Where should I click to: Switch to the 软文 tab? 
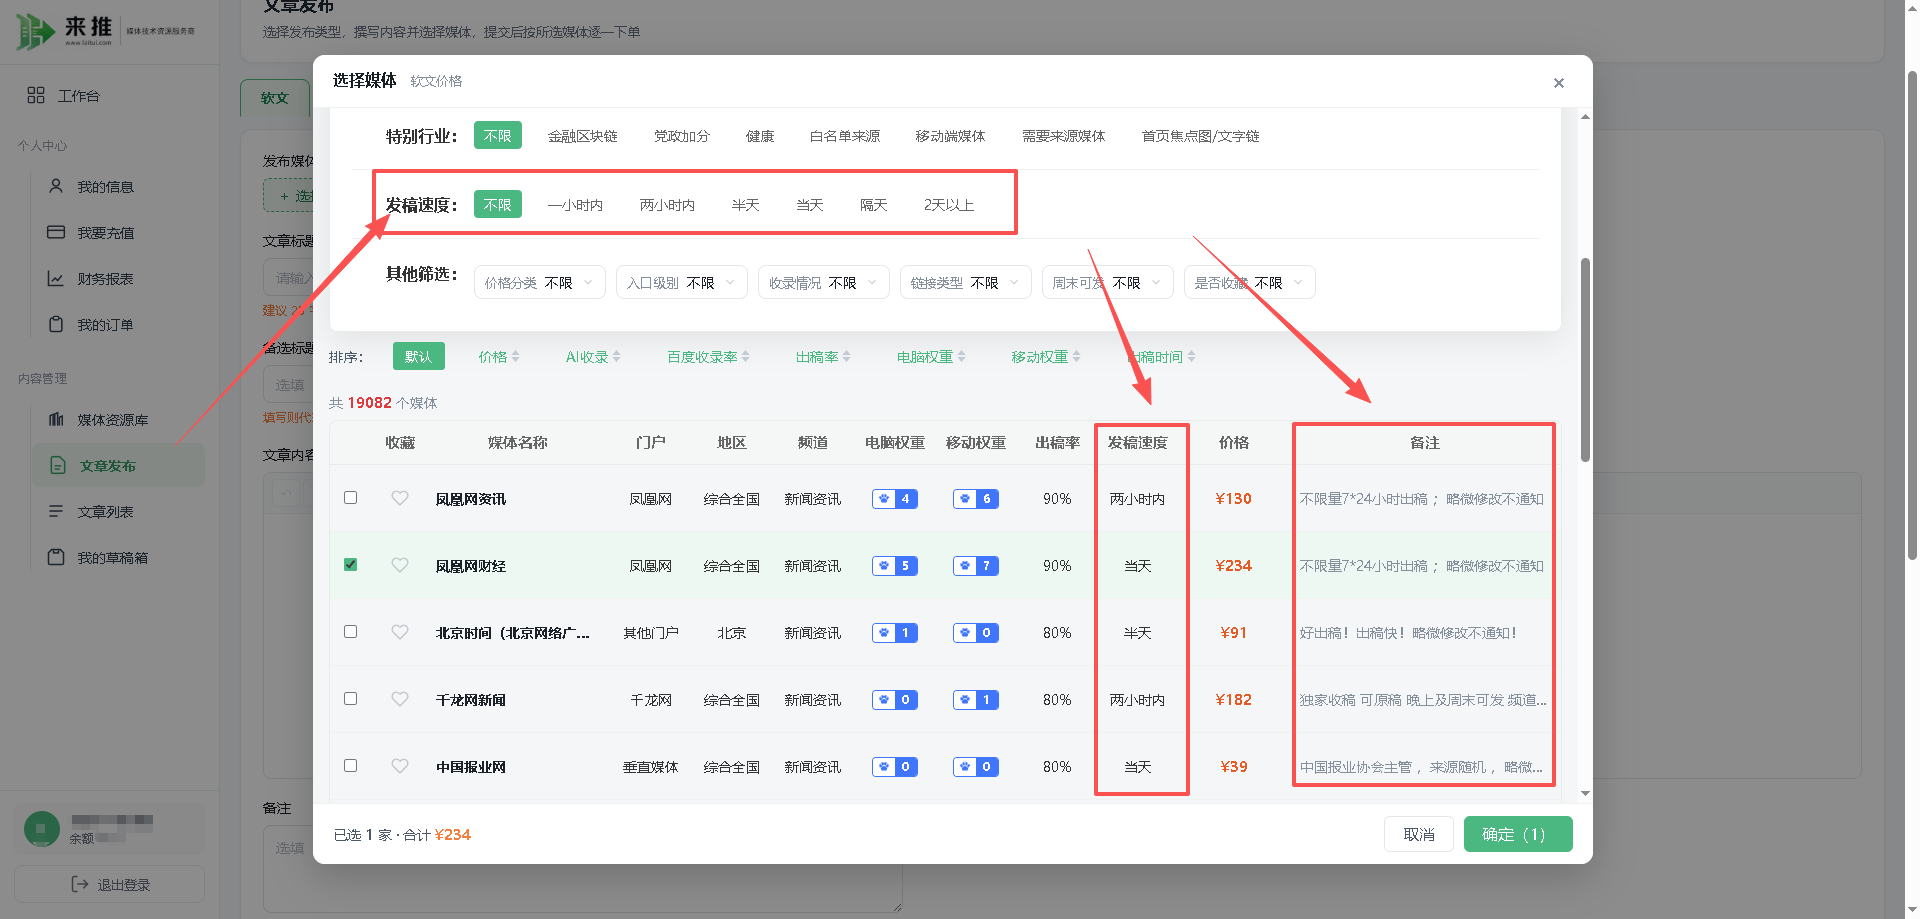[x=275, y=98]
